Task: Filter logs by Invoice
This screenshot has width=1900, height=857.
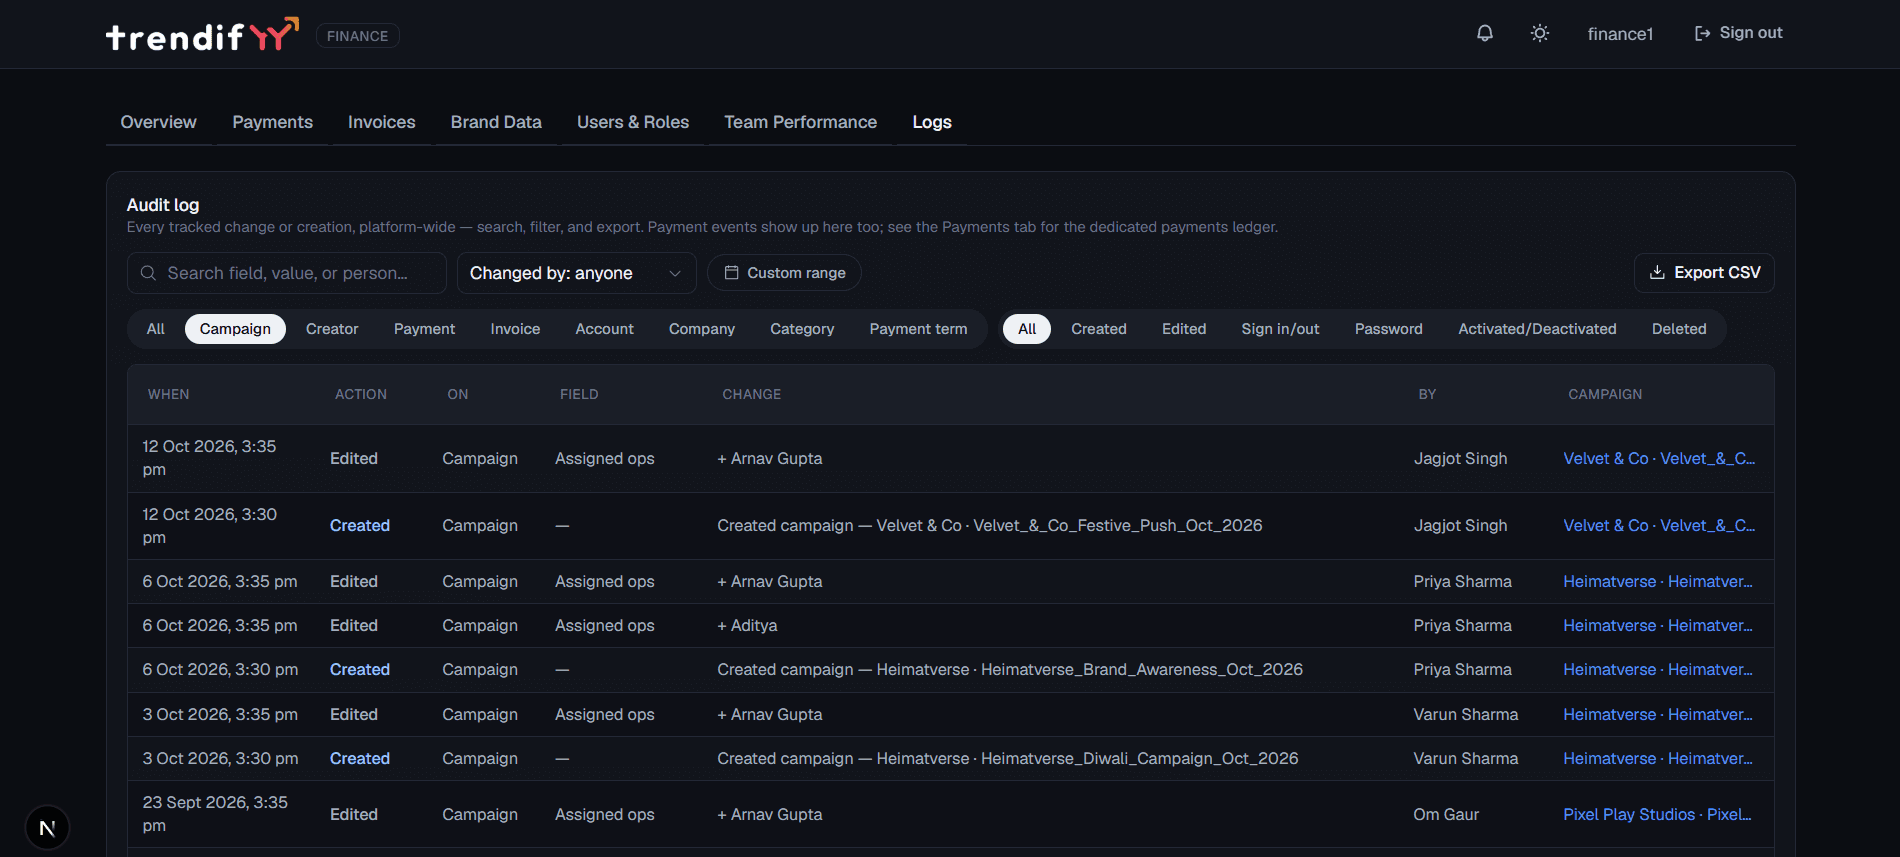Action: pos(515,329)
